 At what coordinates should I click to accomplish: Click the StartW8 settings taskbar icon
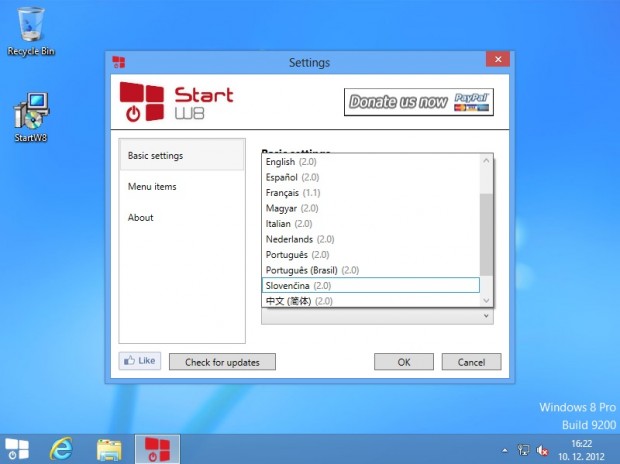coord(157,449)
